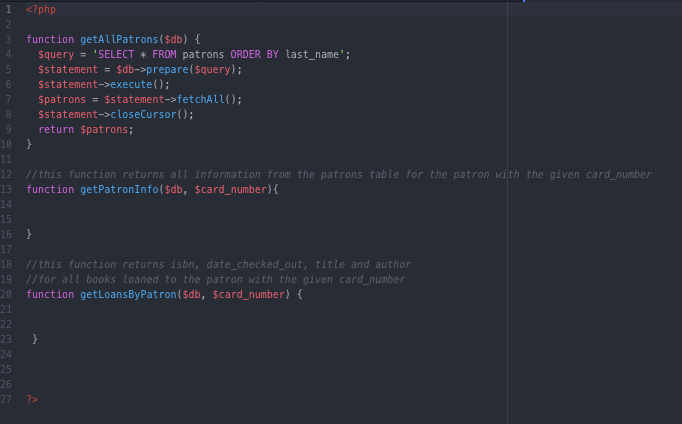The image size is (682, 424).
Task: Click the 'execute' method call on line 6
Action: coord(131,84)
